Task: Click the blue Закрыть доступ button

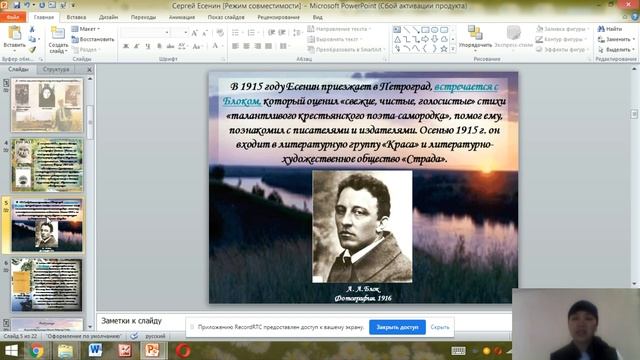Action: (397, 327)
